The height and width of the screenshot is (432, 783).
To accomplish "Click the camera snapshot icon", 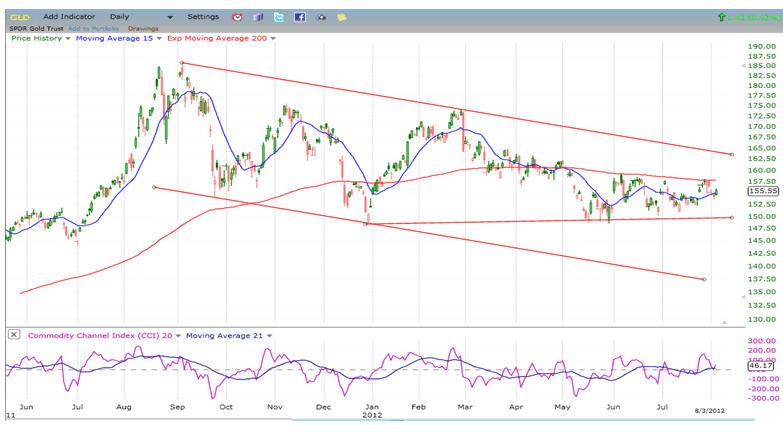I will coord(320,17).
